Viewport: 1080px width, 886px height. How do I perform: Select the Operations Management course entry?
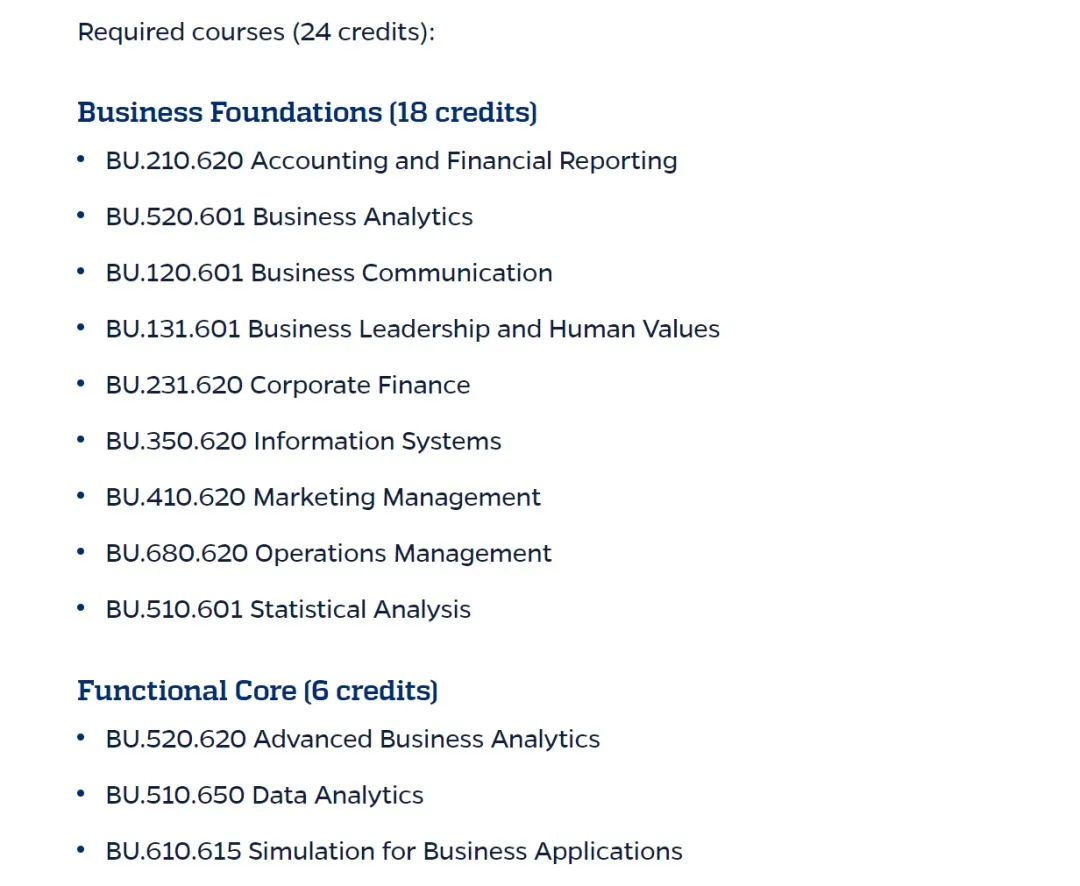coord(328,553)
